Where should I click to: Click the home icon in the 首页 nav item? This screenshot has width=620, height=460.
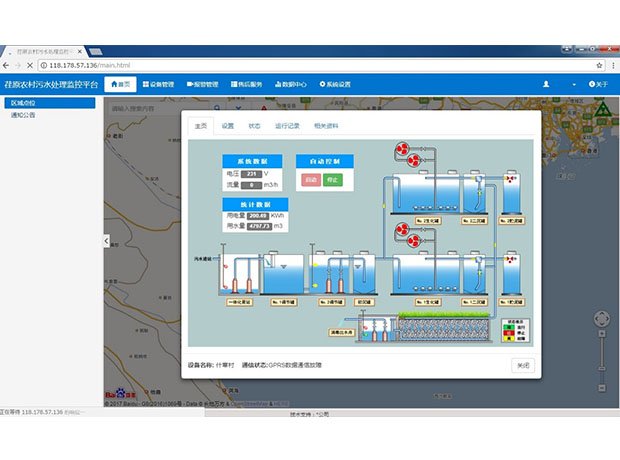pyautogui.click(x=114, y=85)
